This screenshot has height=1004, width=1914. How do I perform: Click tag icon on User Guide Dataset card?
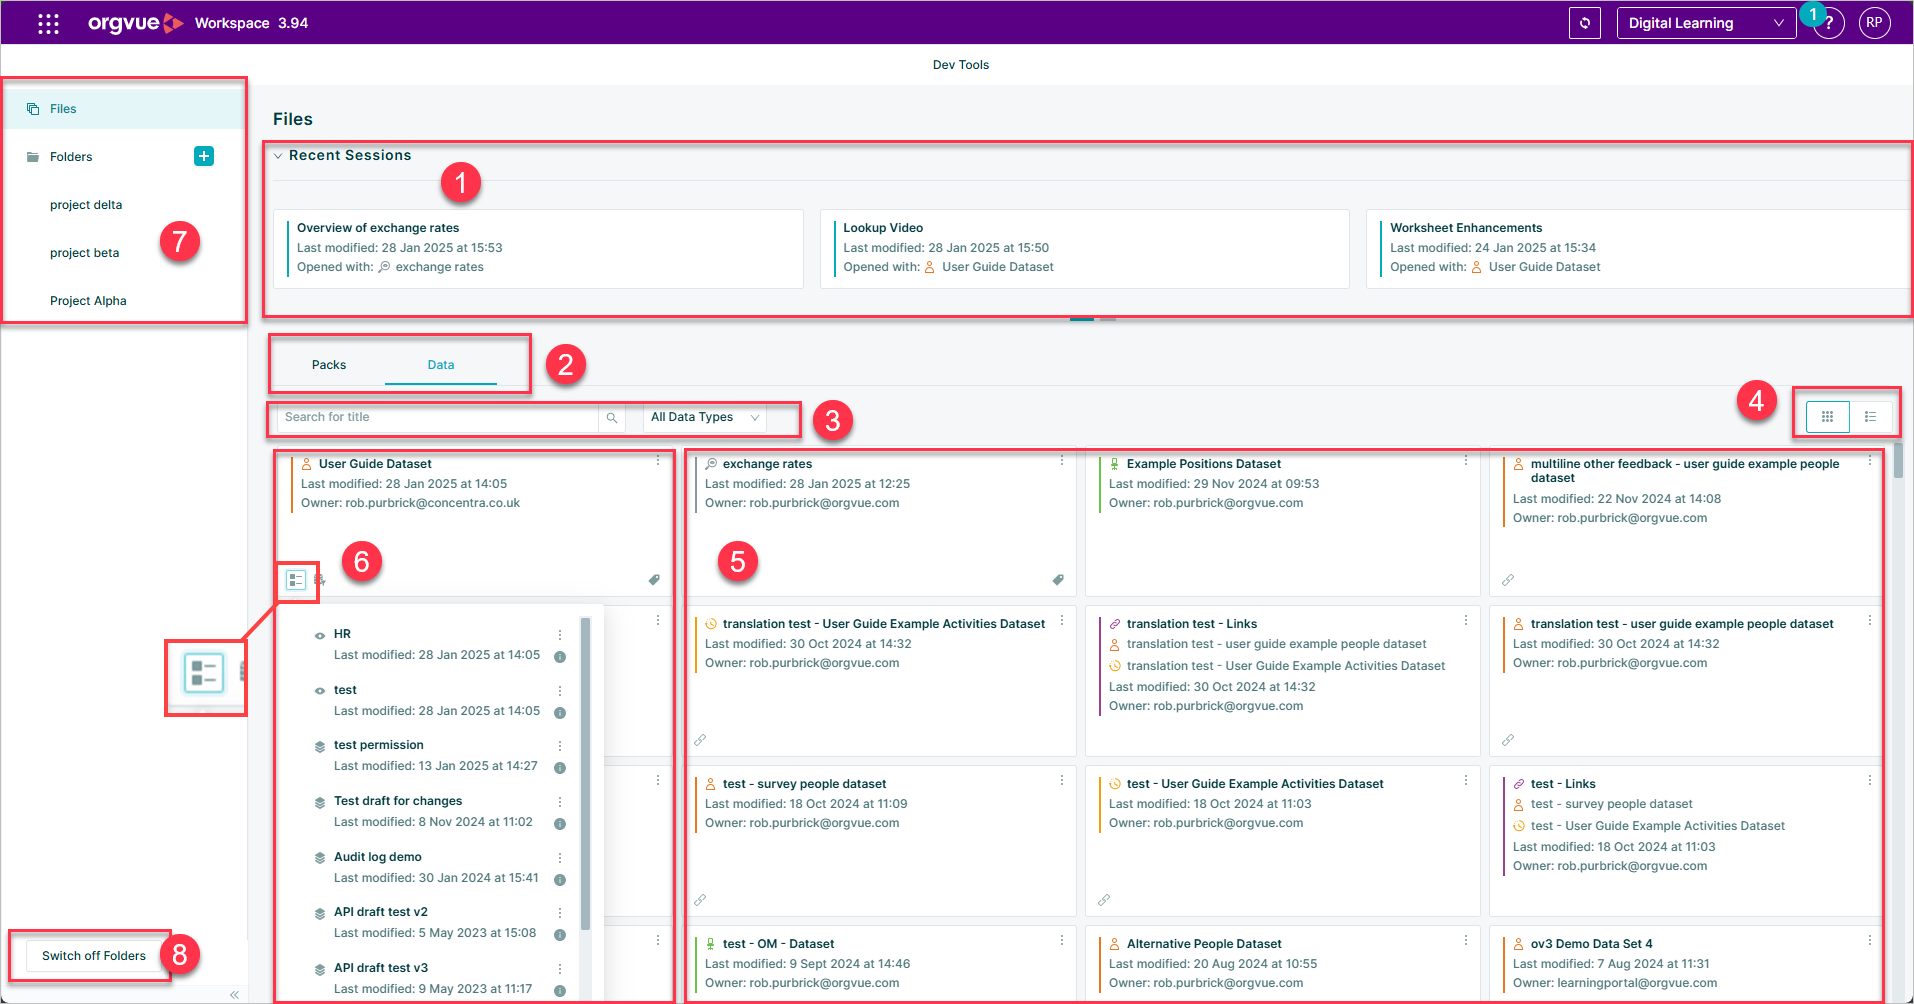(654, 580)
